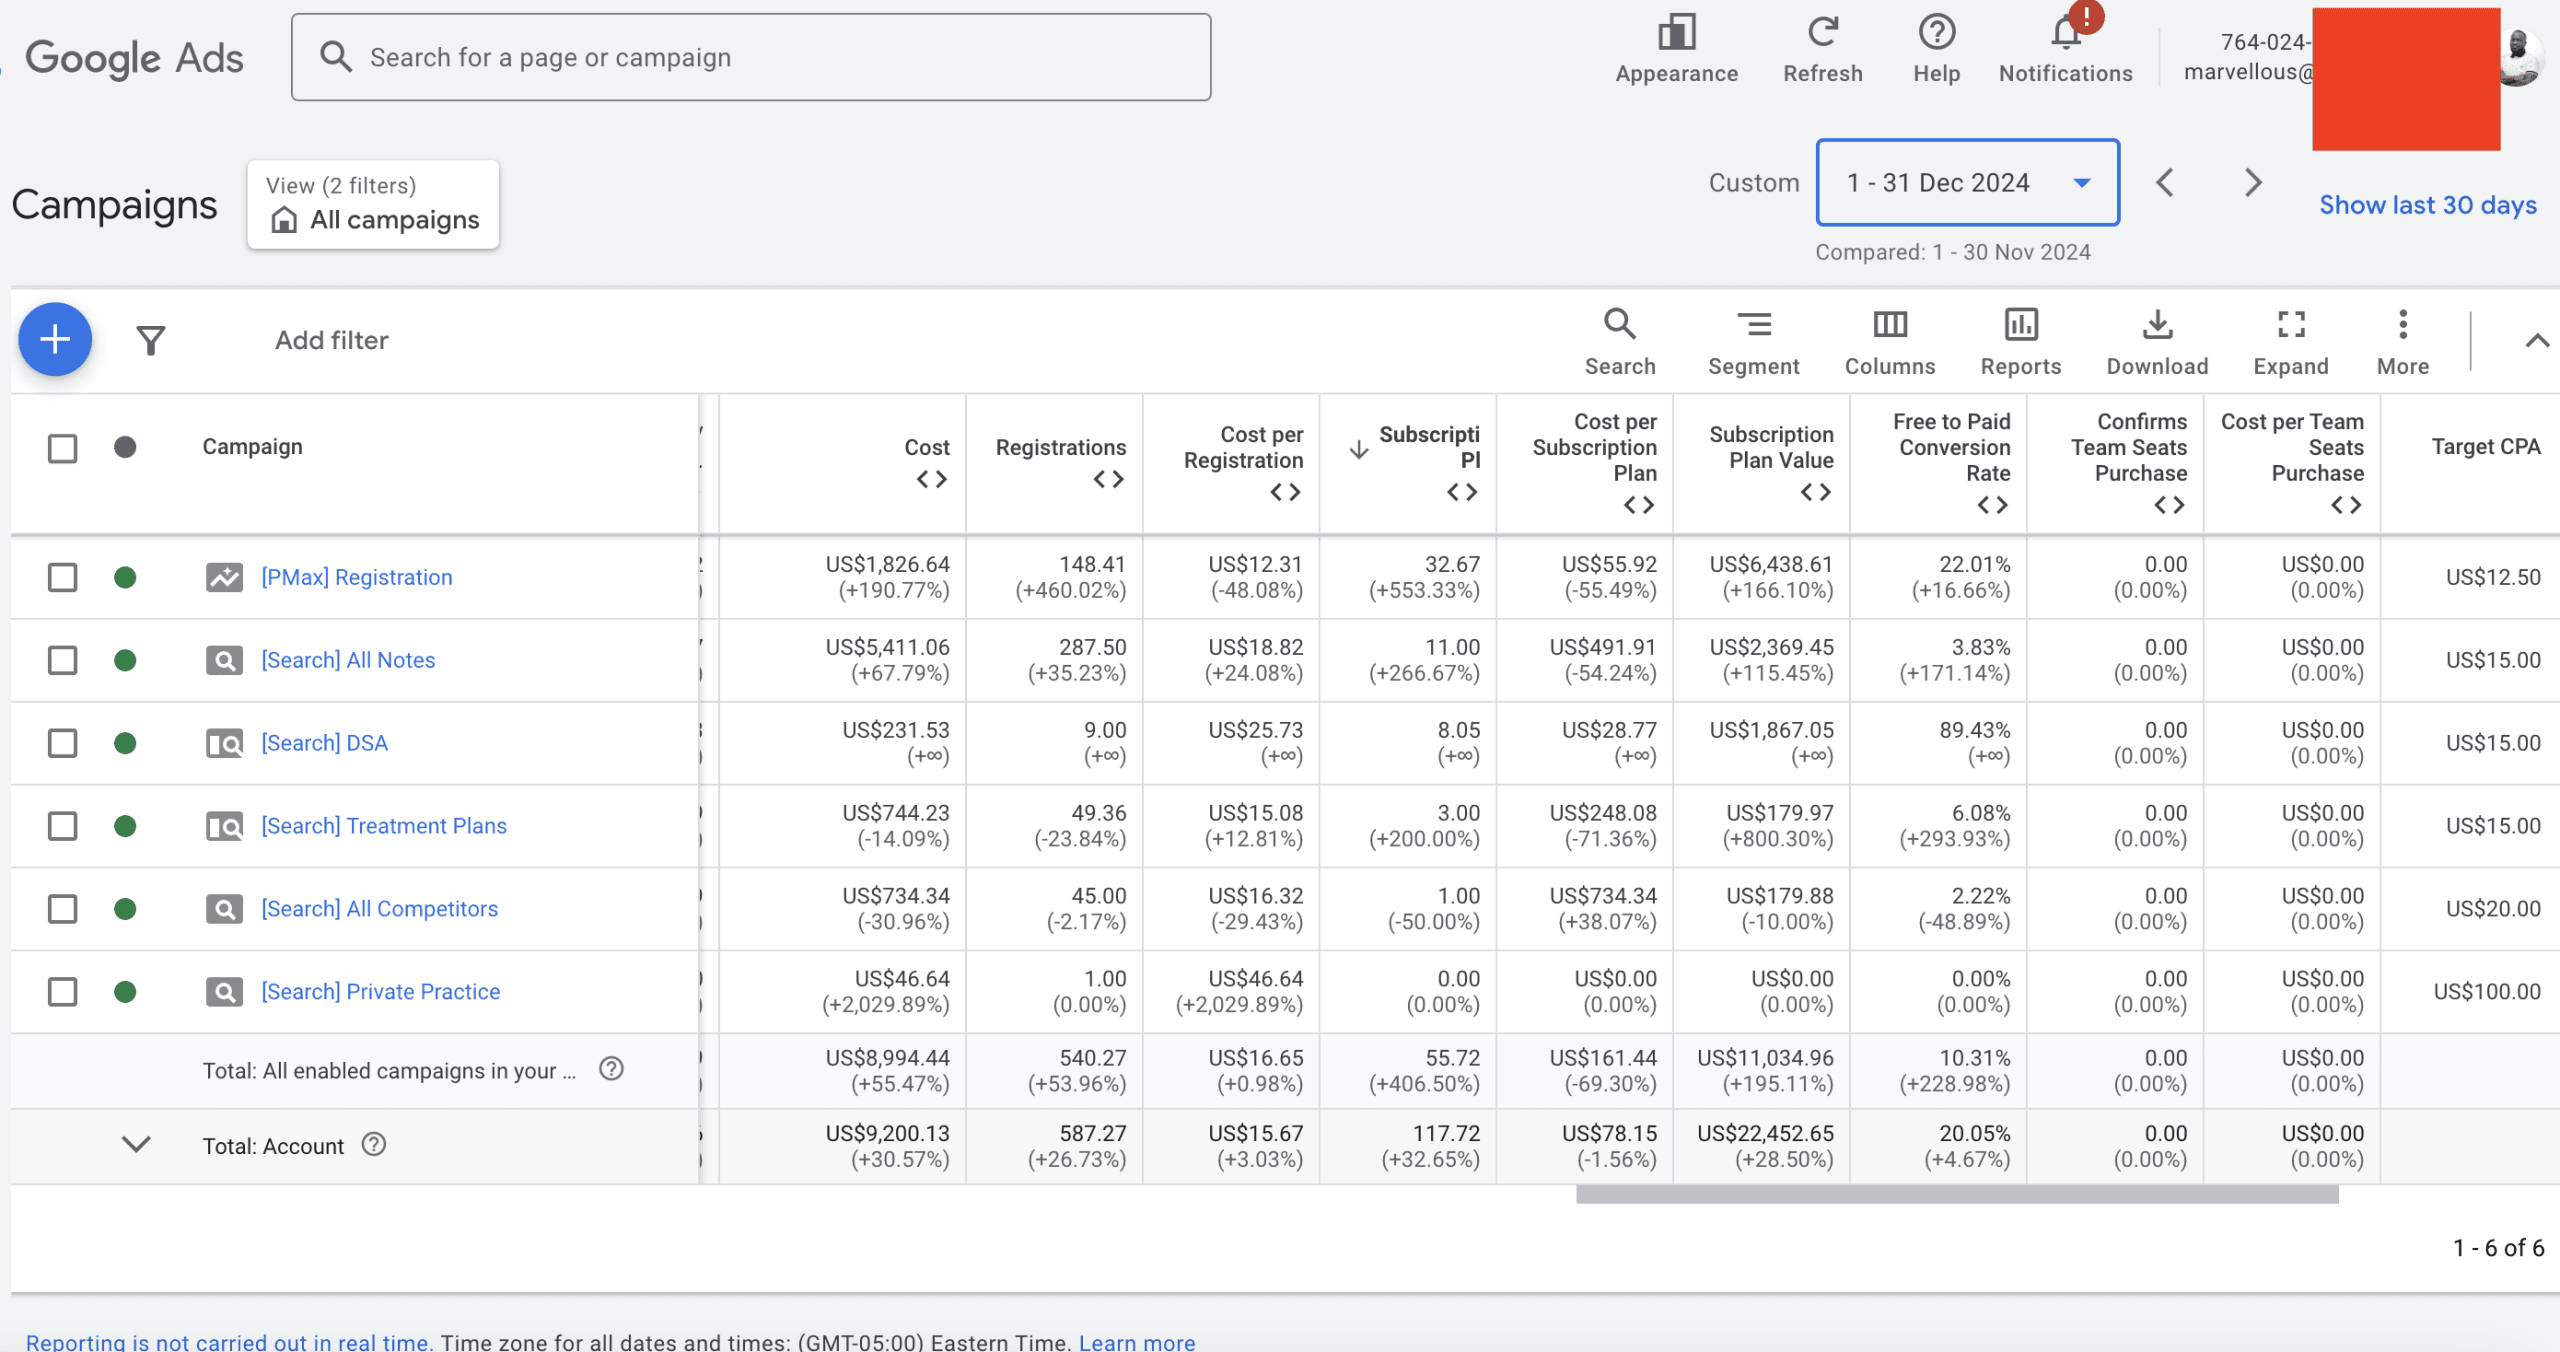This screenshot has width=2560, height=1352.
Task: Sort by Cost per Registration header
Action: [x=1243, y=447]
